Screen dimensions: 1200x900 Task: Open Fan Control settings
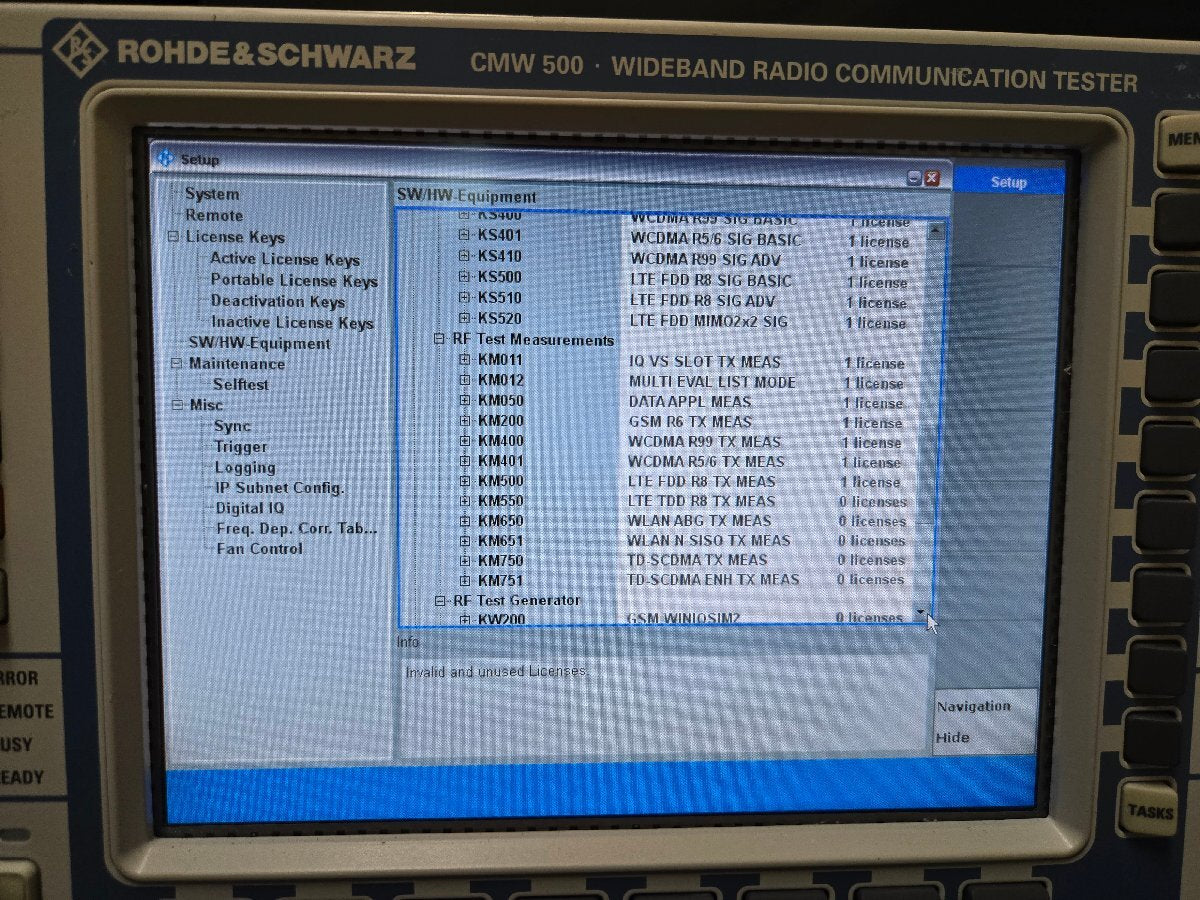pyautogui.click(x=259, y=548)
